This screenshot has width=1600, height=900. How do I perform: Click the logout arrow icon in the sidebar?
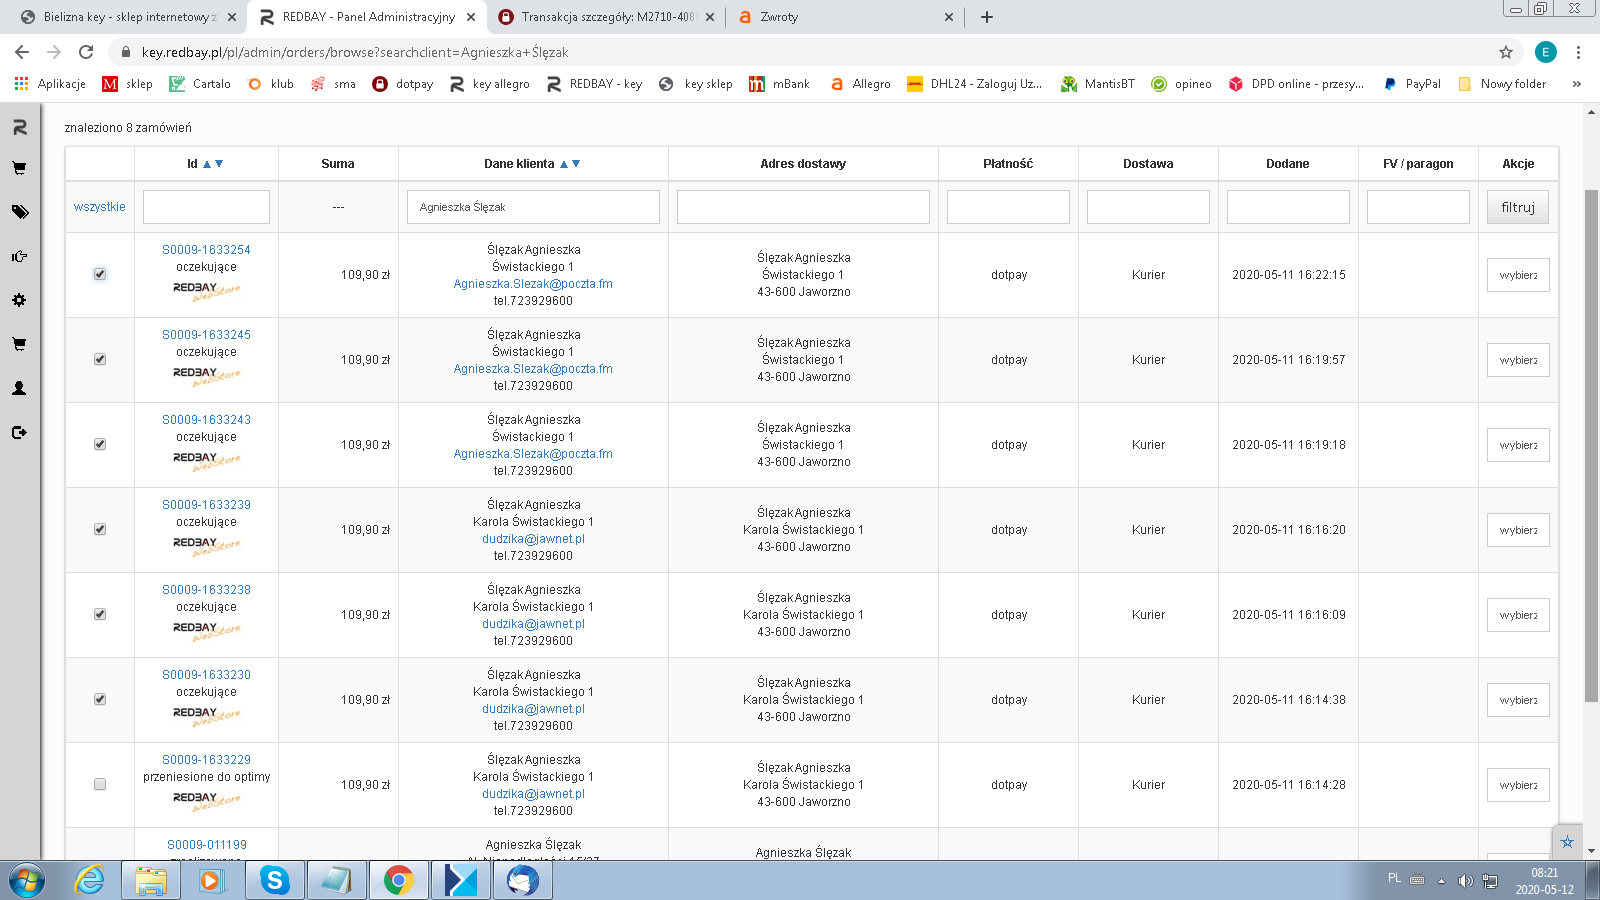pyautogui.click(x=19, y=432)
